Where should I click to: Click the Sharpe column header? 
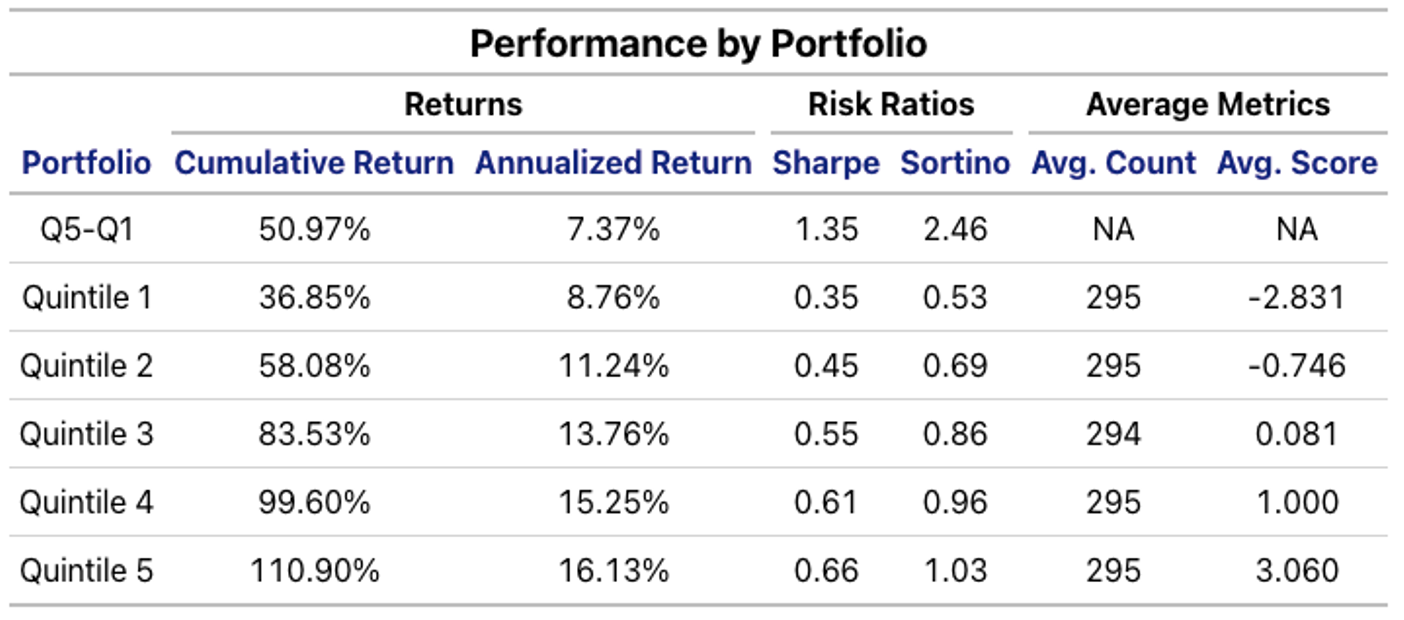[826, 163]
